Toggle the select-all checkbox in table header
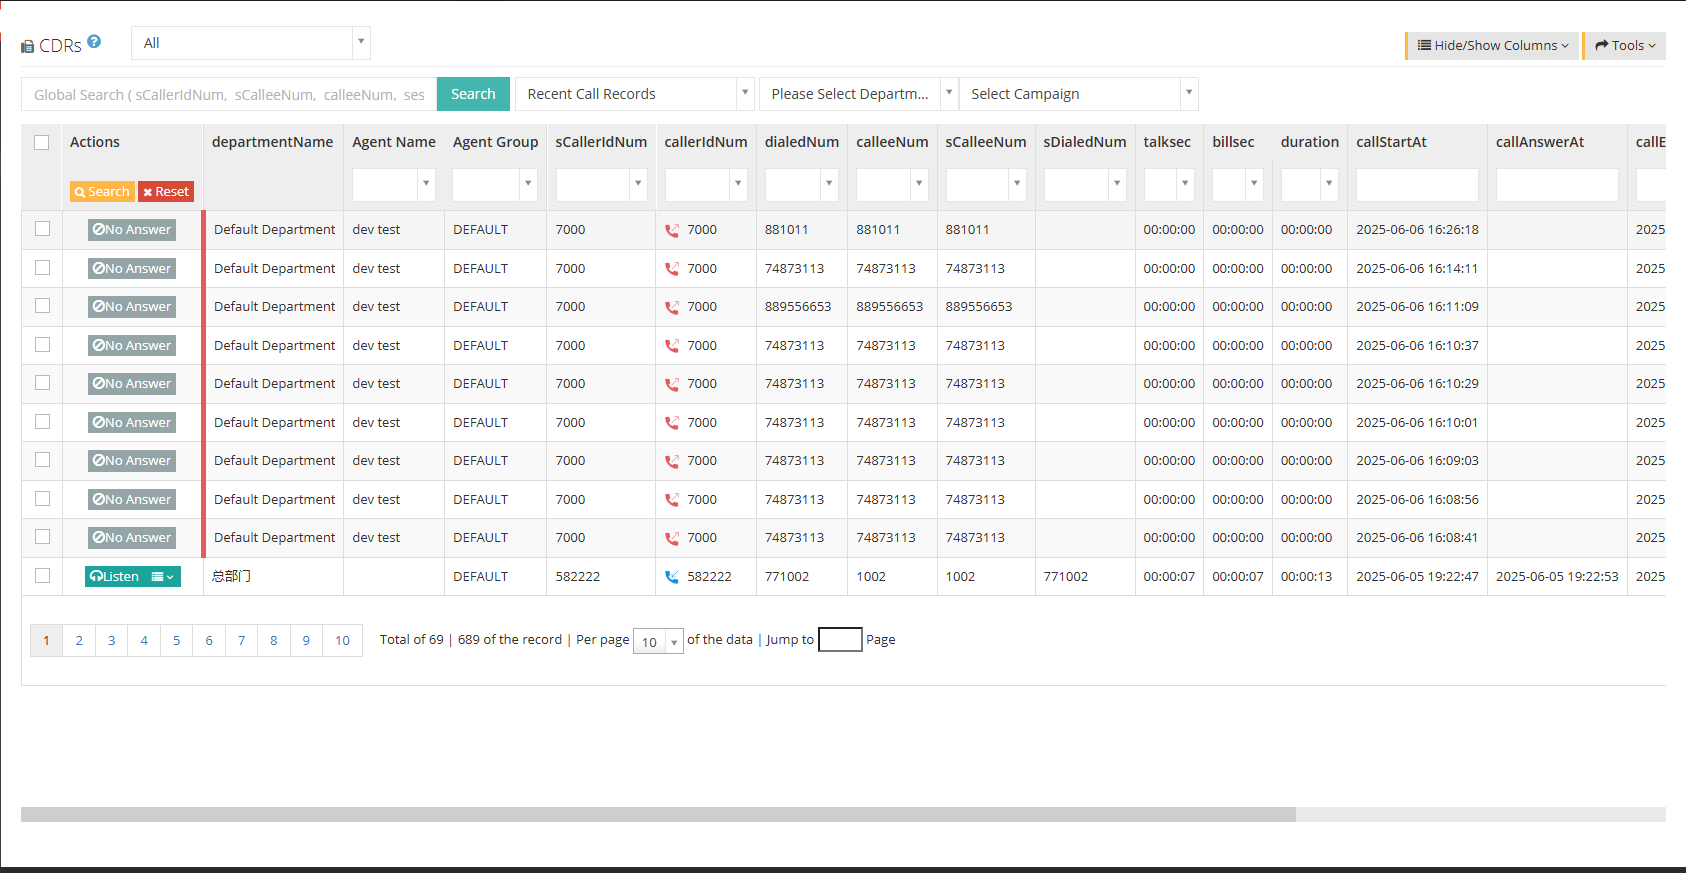 pos(42,142)
